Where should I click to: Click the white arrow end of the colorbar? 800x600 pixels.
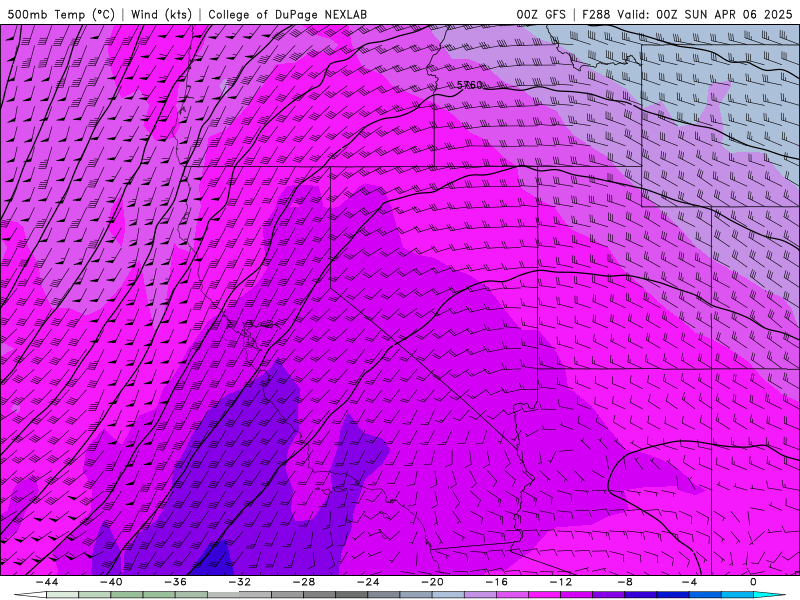(x=30, y=595)
